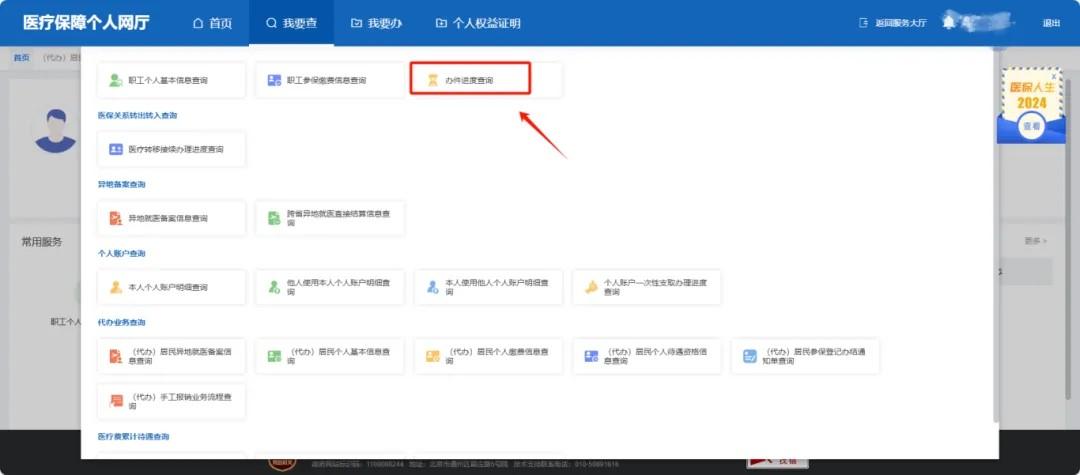
Task: Click the 医保人生 2024 banner 查看 button
Action: point(1030,127)
